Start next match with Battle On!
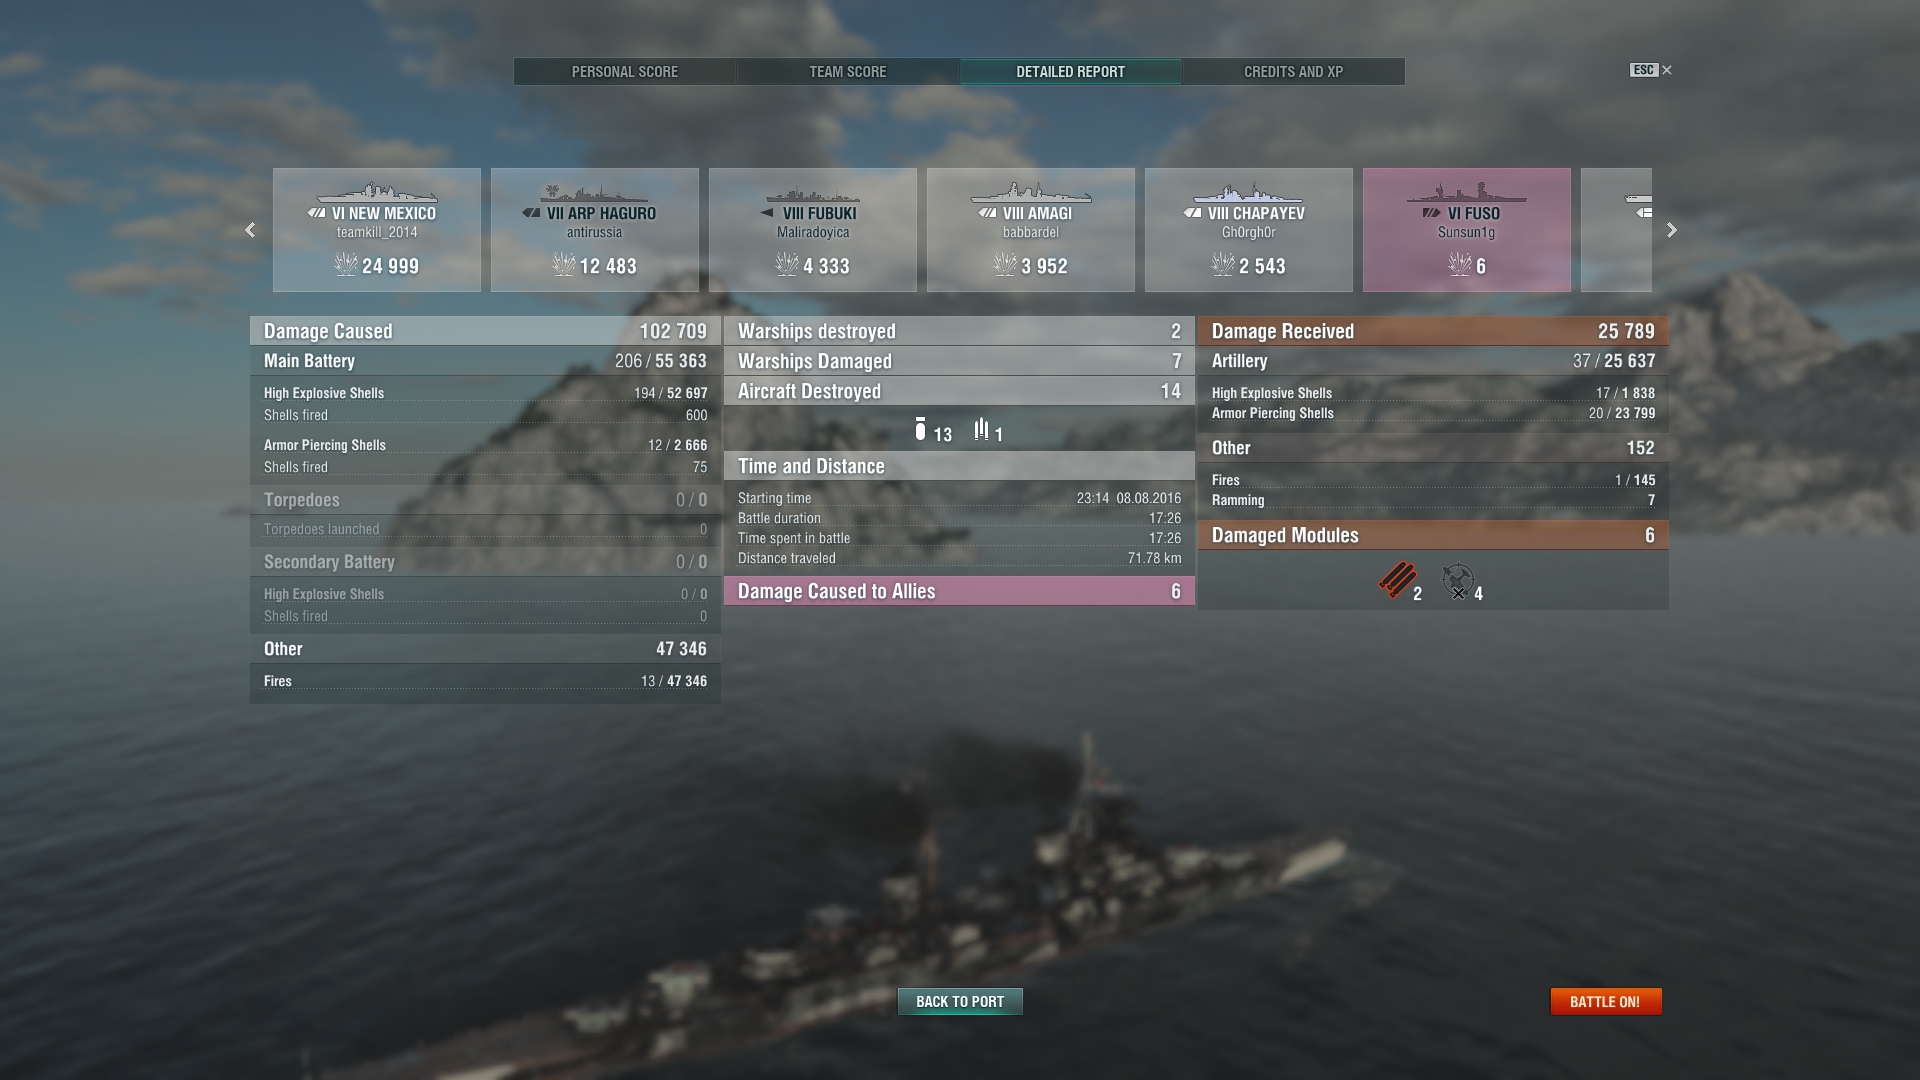Image resolution: width=1920 pixels, height=1080 pixels. (x=1605, y=1001)
